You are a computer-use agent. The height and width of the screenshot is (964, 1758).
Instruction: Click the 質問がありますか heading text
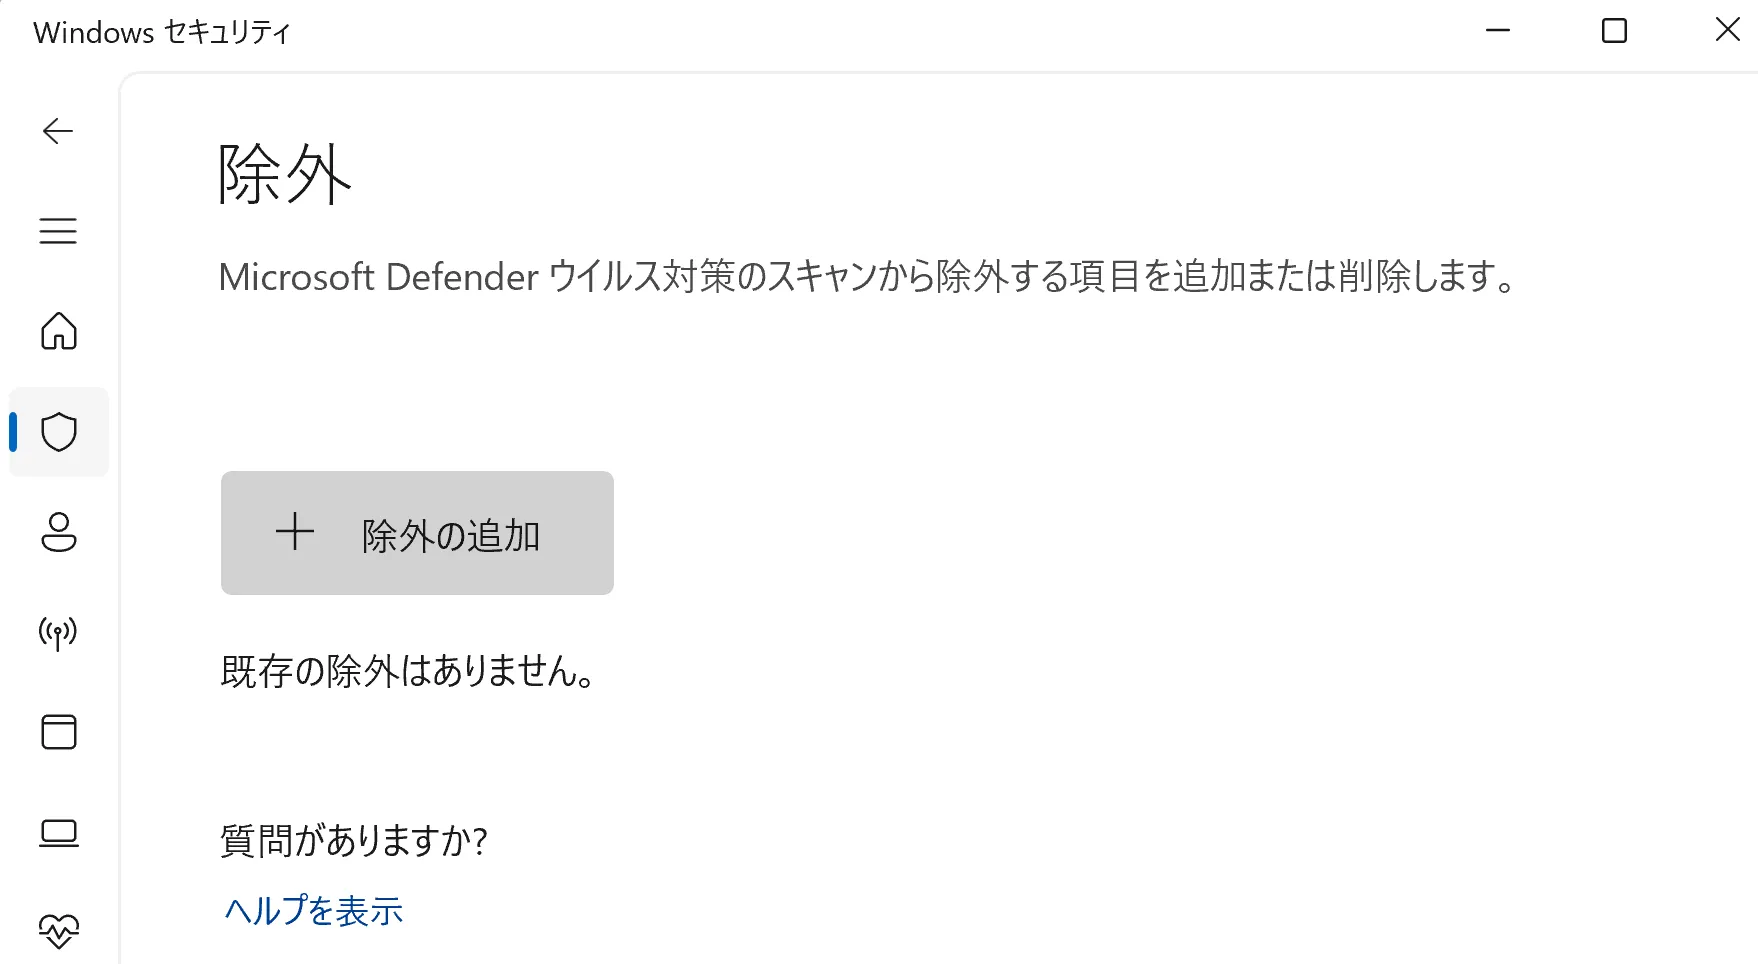point(352,841)
